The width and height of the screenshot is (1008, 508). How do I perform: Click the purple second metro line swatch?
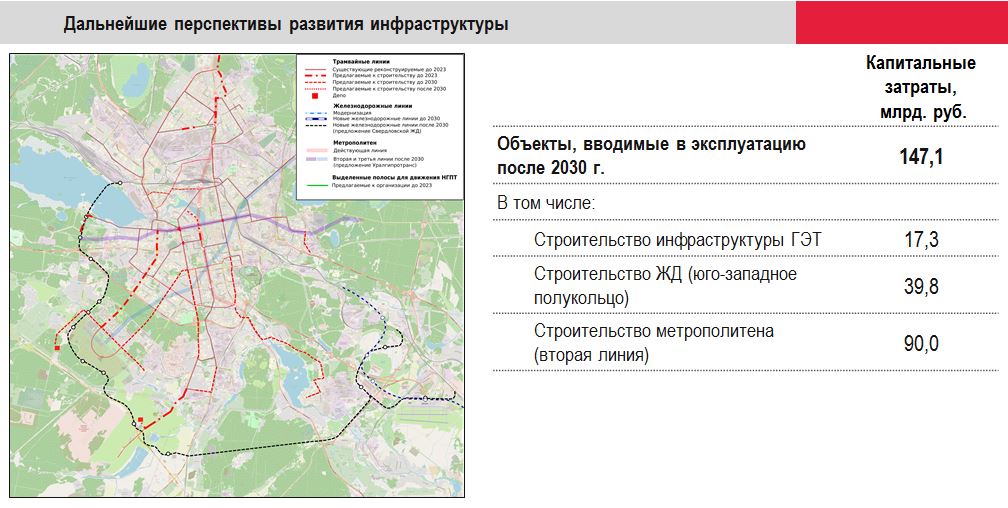(317, 159)
